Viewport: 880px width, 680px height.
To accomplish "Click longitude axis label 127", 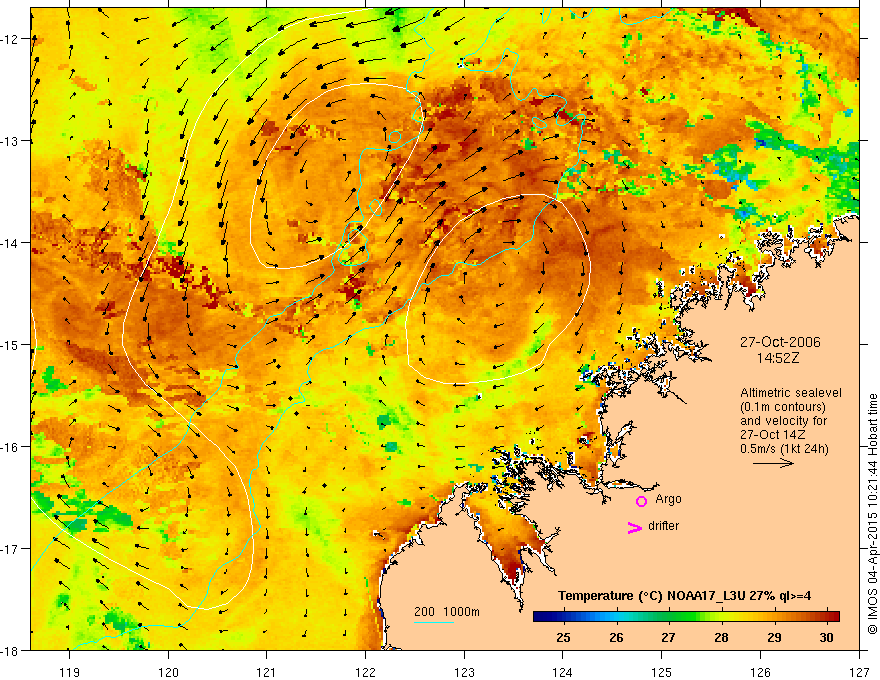I will point(859,672).
